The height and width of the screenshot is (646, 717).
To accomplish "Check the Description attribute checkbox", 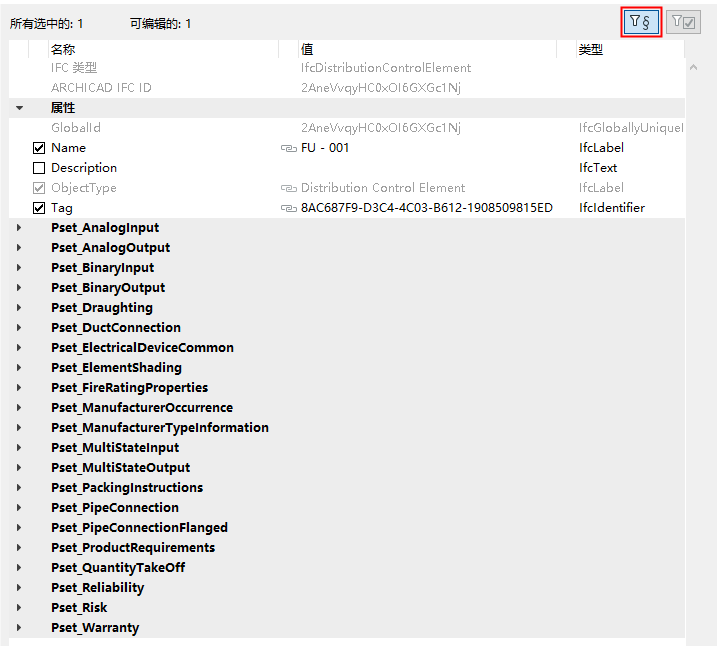I will pos(39,168).
